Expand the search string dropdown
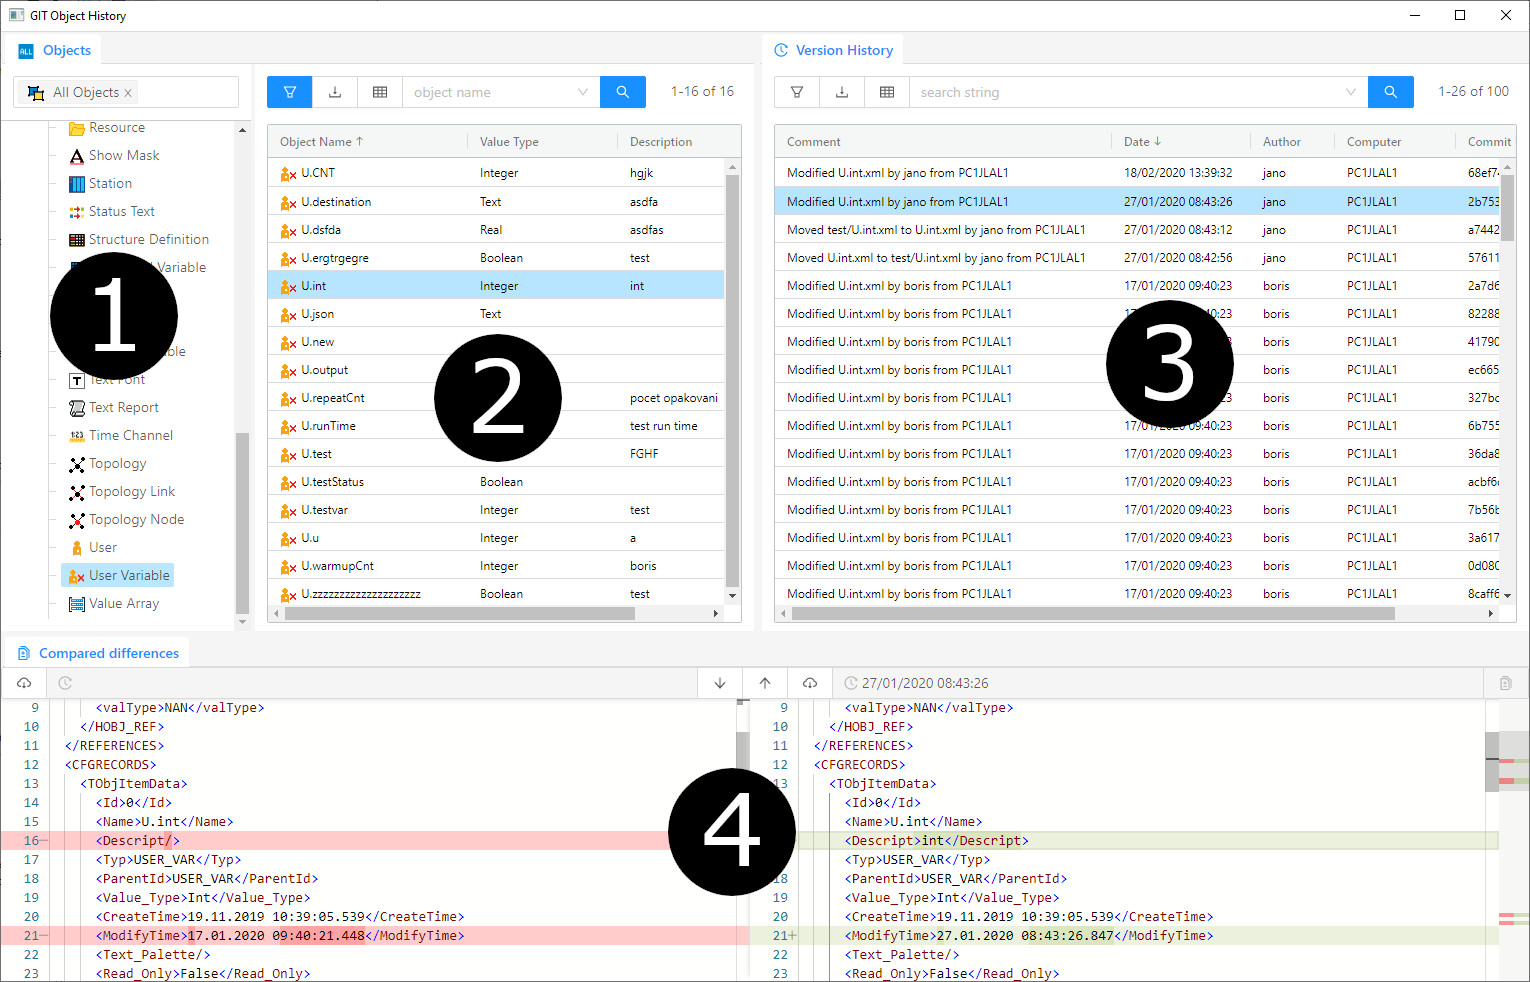1530x982 pixels. 1350,92
